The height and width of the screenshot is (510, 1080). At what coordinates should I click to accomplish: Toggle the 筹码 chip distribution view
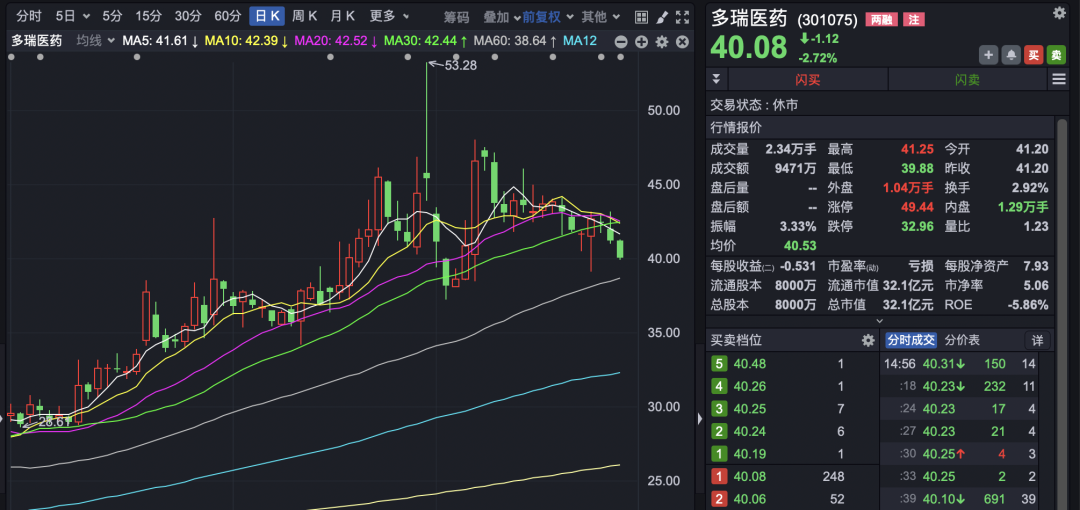(456, 16)
